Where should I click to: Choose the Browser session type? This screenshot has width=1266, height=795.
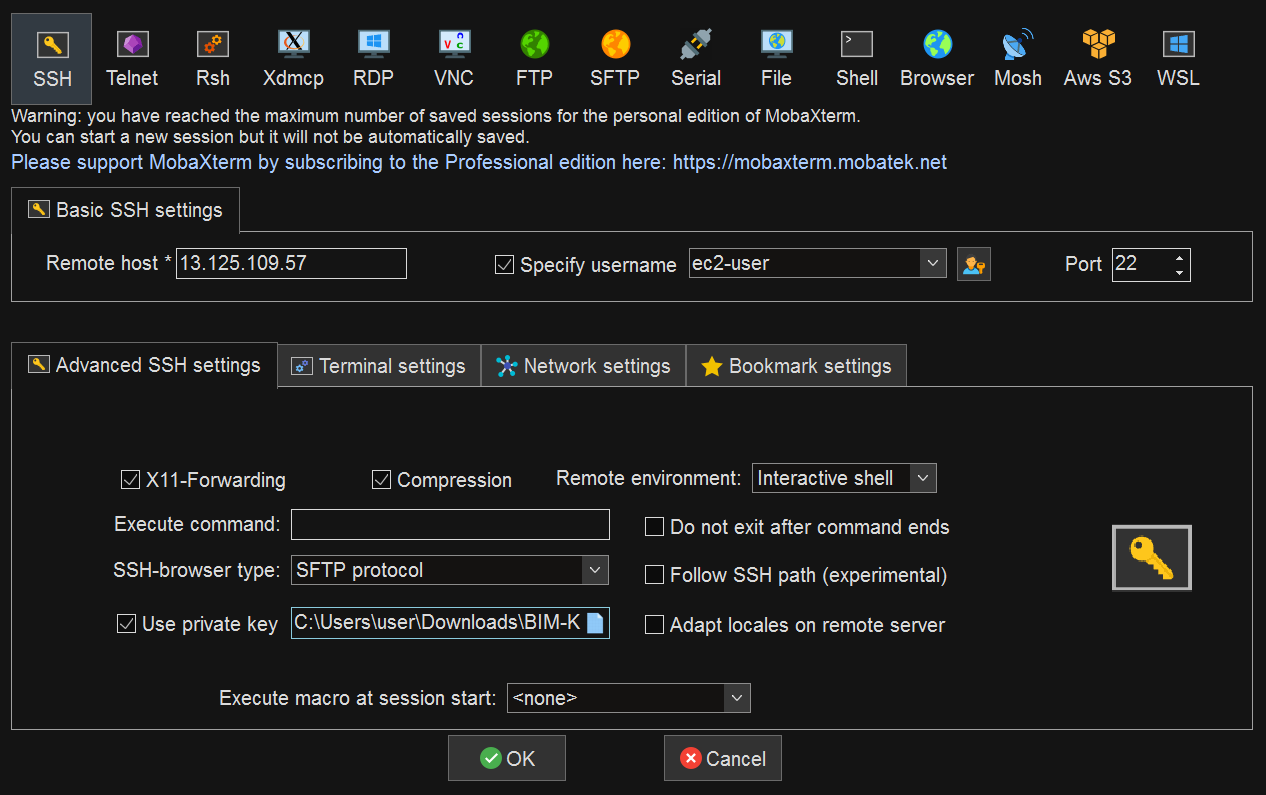pos(937,59)
